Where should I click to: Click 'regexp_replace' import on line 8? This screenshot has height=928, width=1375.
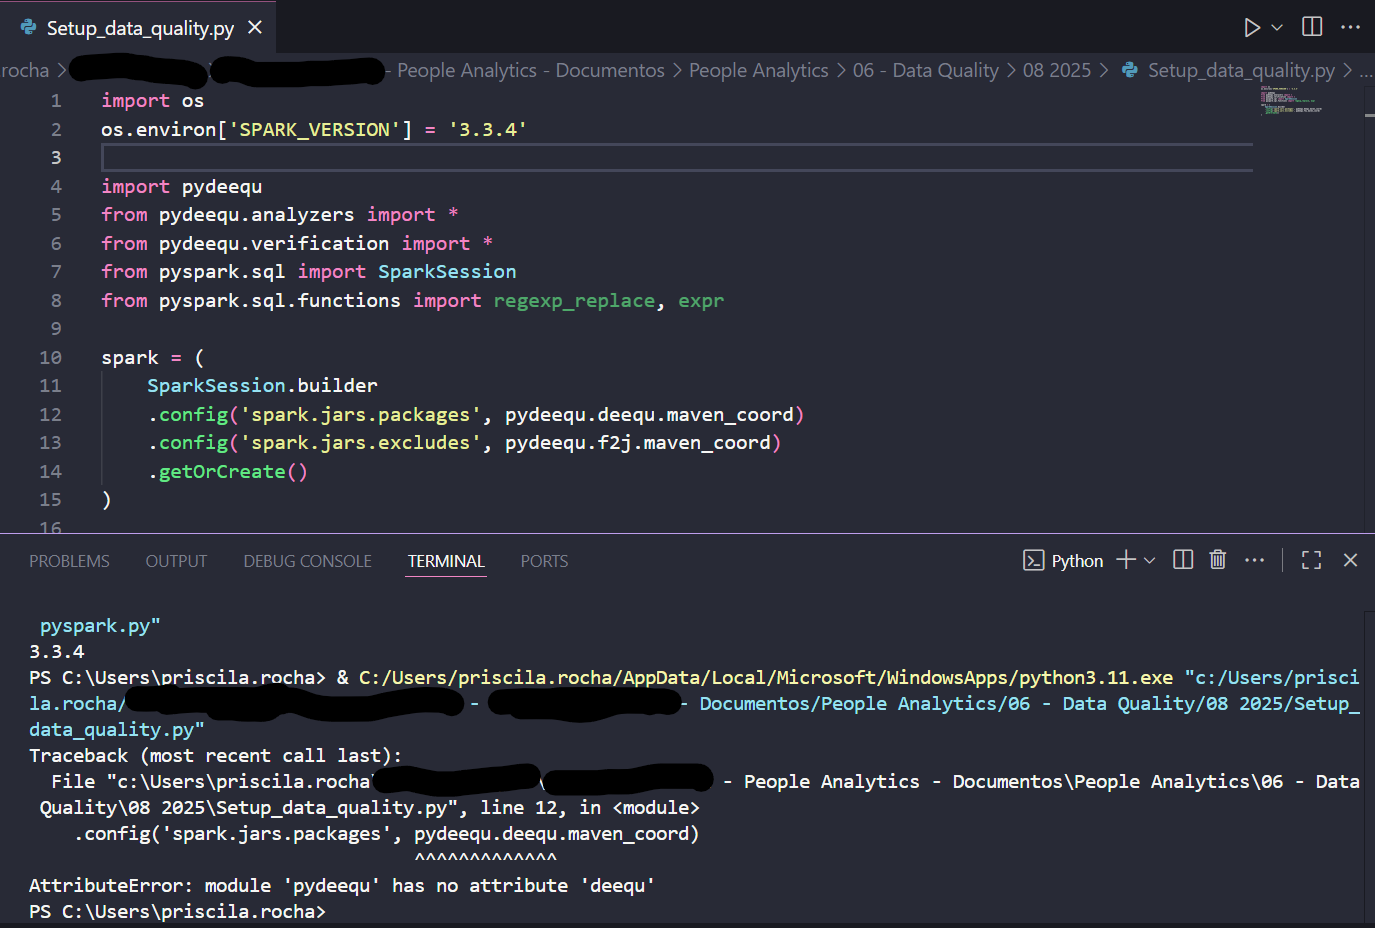574,300
